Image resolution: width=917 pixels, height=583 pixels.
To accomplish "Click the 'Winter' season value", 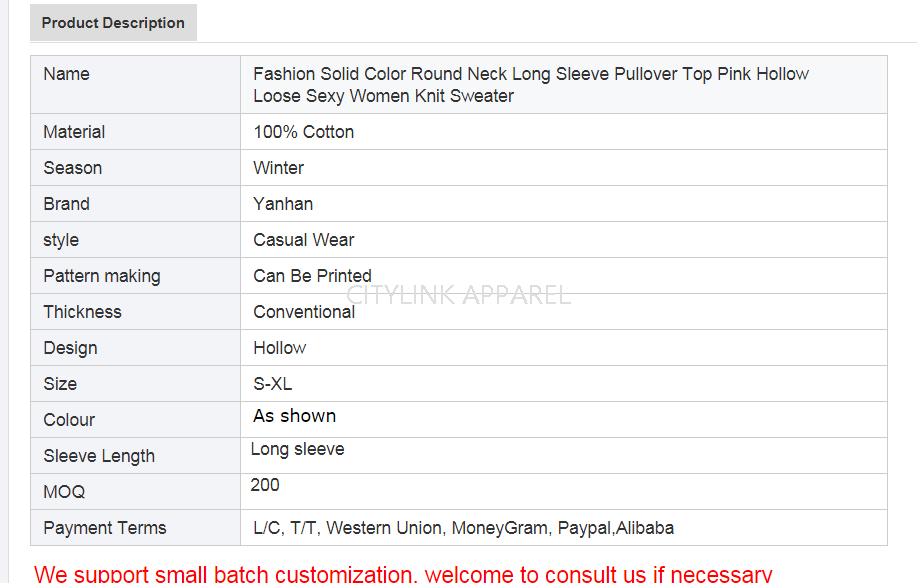I will click(278, 168).
